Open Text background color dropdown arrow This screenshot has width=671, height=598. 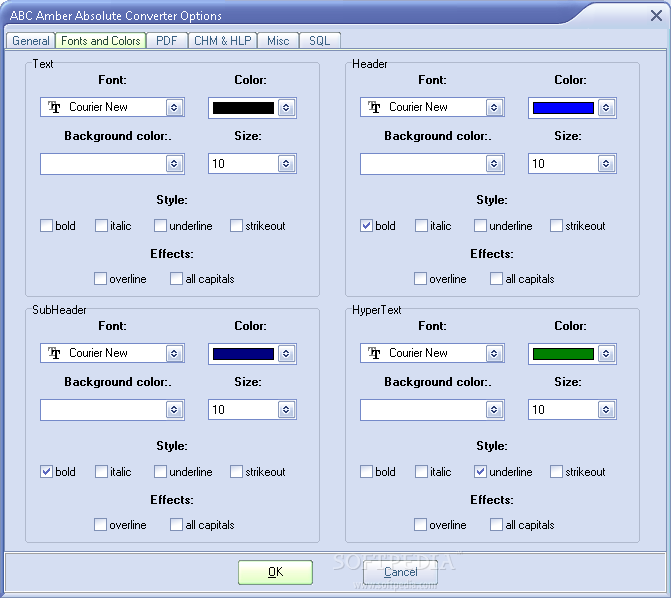174,164
